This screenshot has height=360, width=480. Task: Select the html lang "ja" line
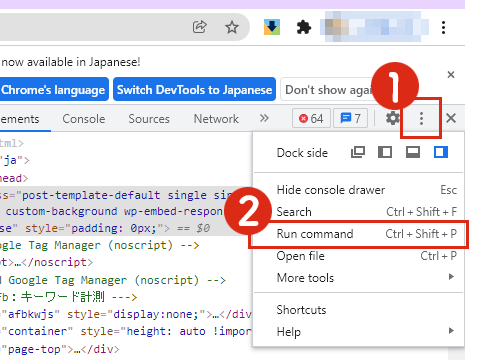click(x=15, y=160)
